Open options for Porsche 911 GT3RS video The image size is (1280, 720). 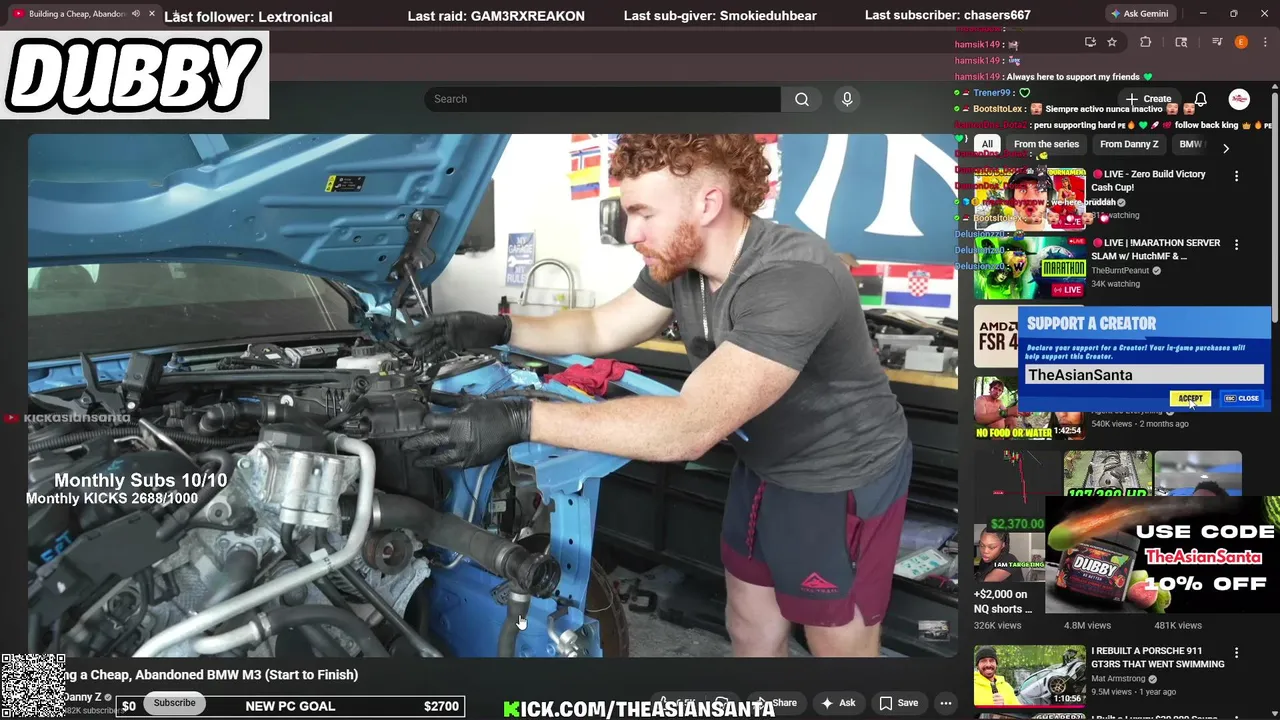(1236, 653)
